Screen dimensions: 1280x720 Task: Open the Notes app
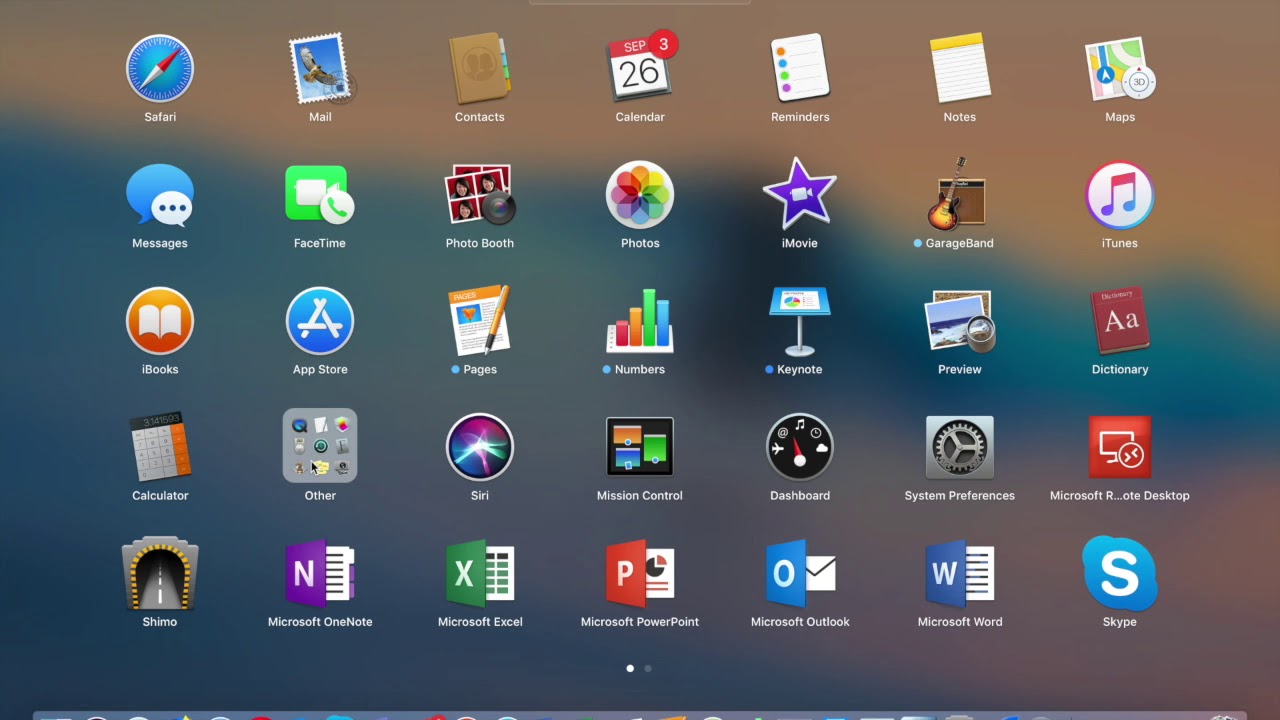pyautogui.click(x=960, y=69)
